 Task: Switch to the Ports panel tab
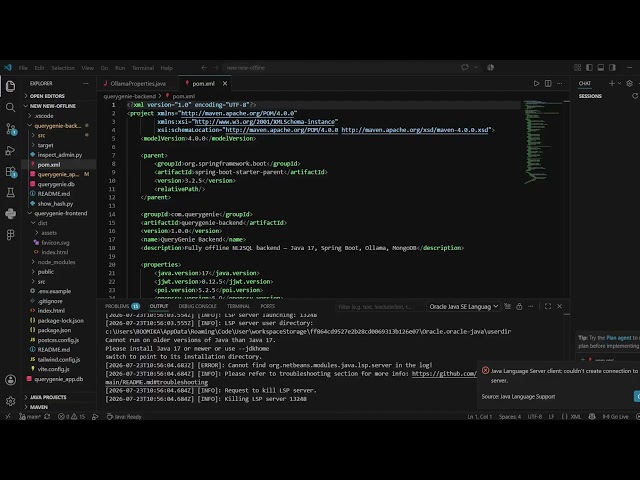click(x=268, y=306)
